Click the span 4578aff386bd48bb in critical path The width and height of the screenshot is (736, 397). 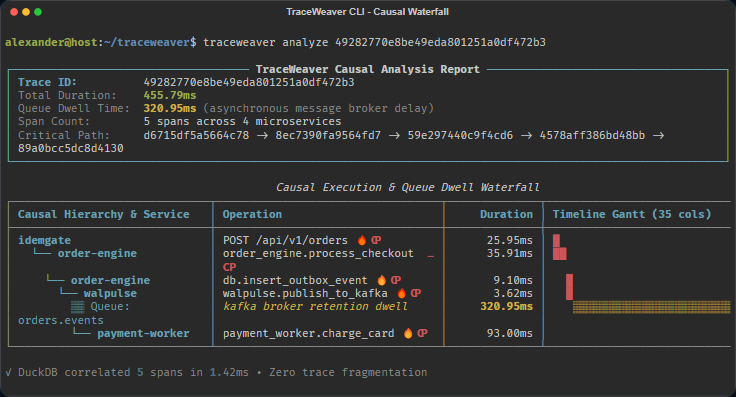pos(592,135)
